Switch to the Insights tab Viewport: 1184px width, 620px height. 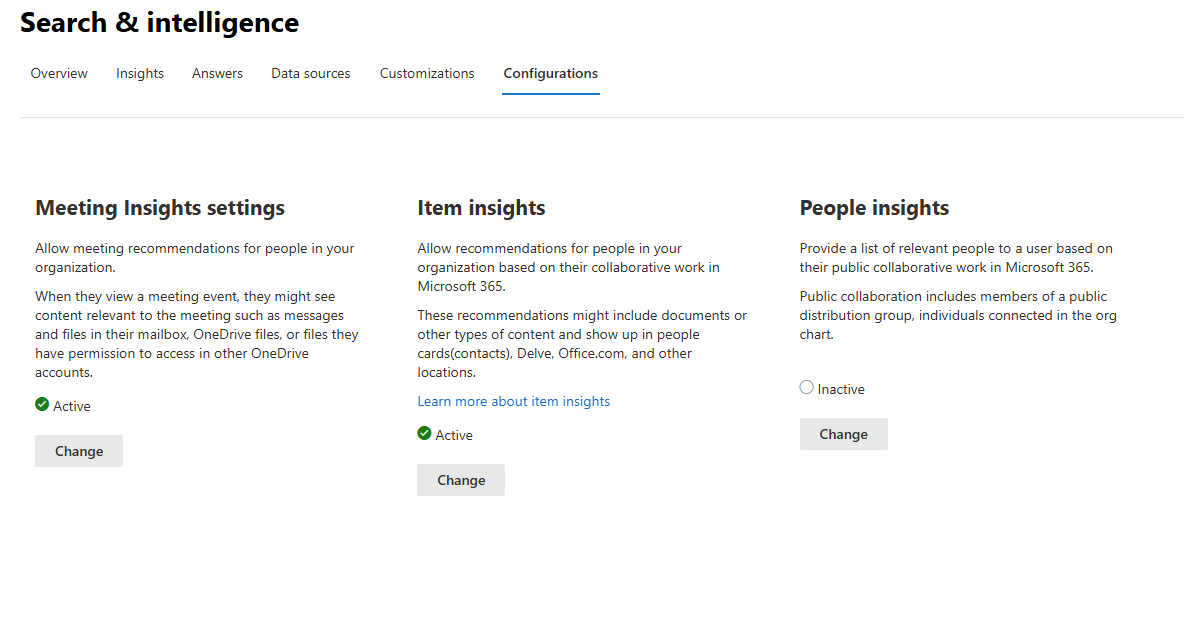point(140,73)
